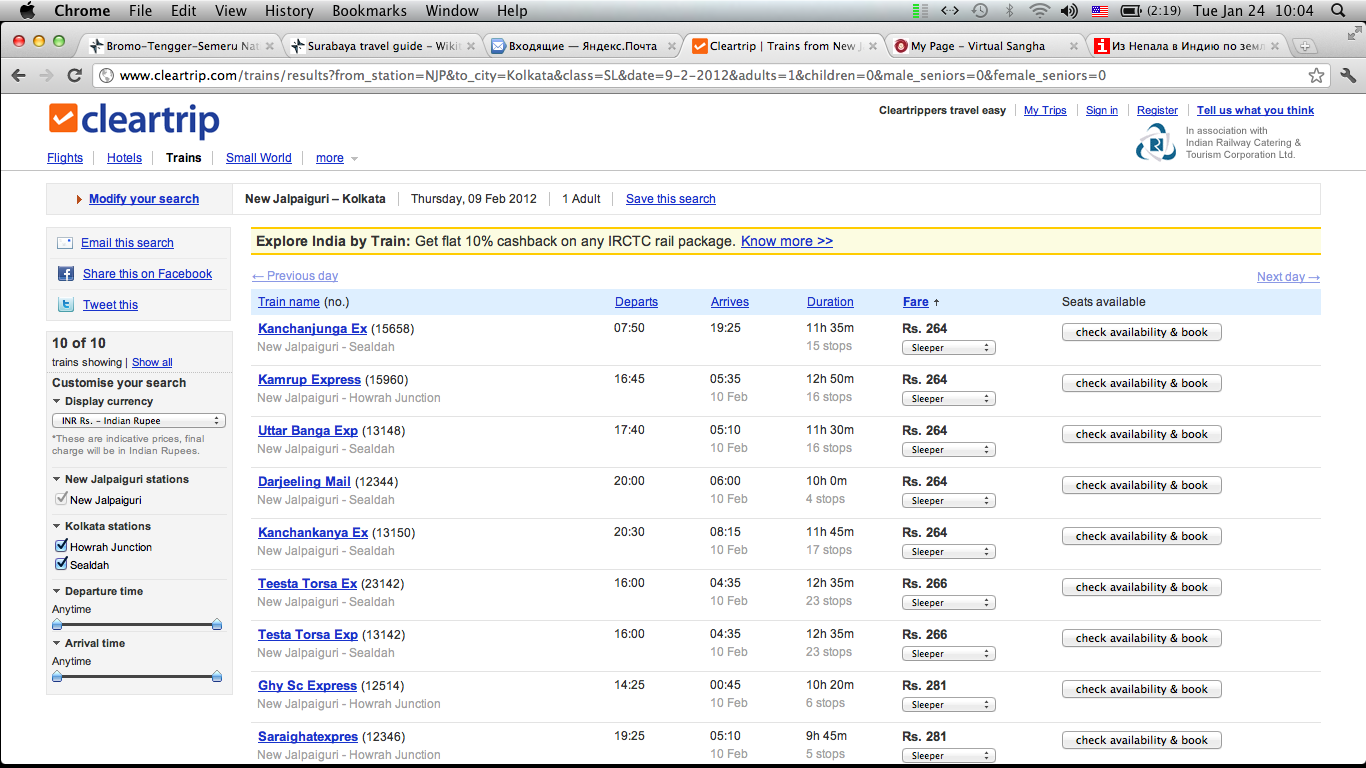
Task: Open the class dropdown for Kanchanjunga Ex
Action: point(948,348)
